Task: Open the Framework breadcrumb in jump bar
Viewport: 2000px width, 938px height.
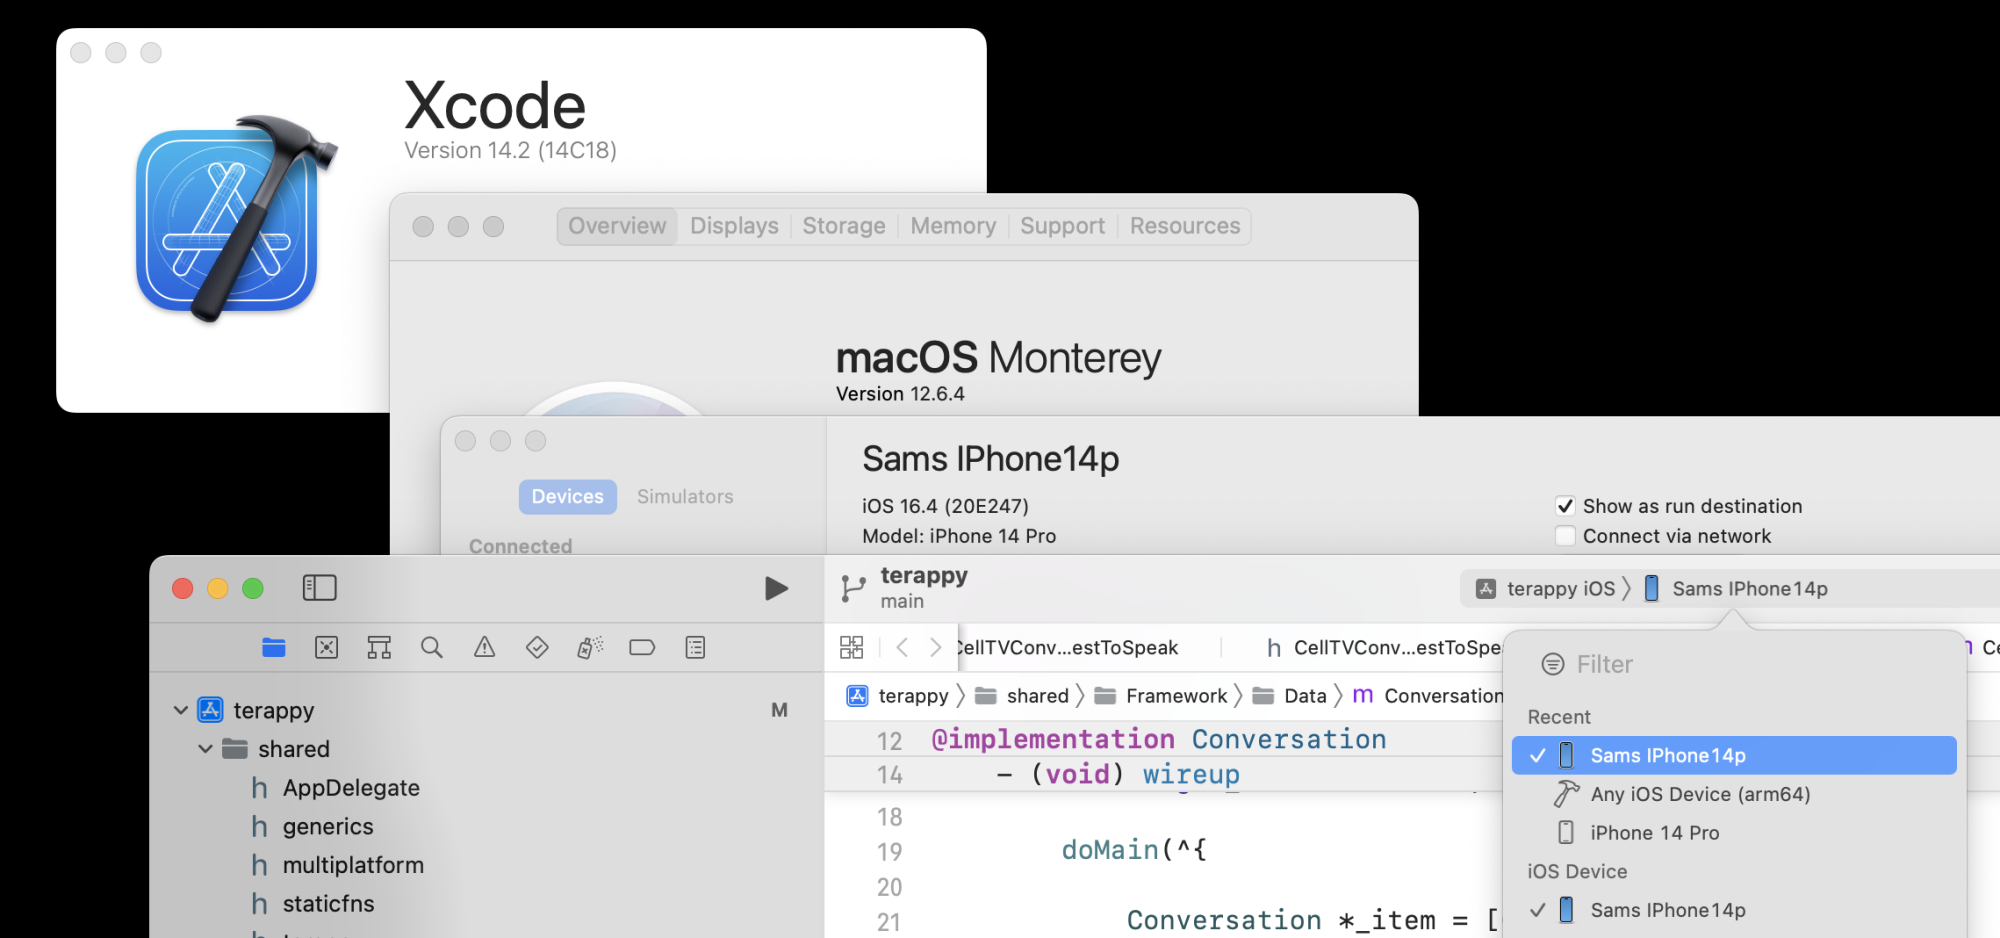Action: (x=1161, y=696)
